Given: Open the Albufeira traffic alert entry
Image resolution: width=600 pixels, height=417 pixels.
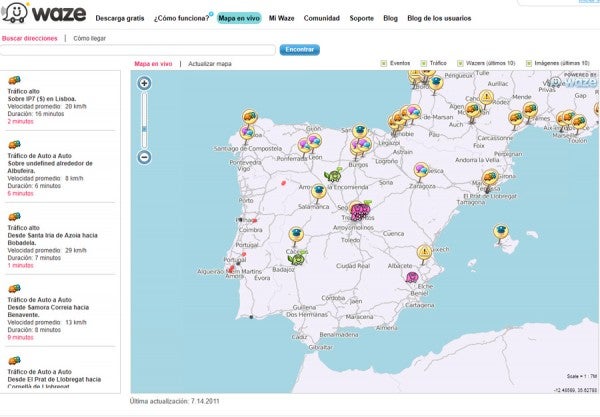Looking at the screenshot, I should coord(60,169).
